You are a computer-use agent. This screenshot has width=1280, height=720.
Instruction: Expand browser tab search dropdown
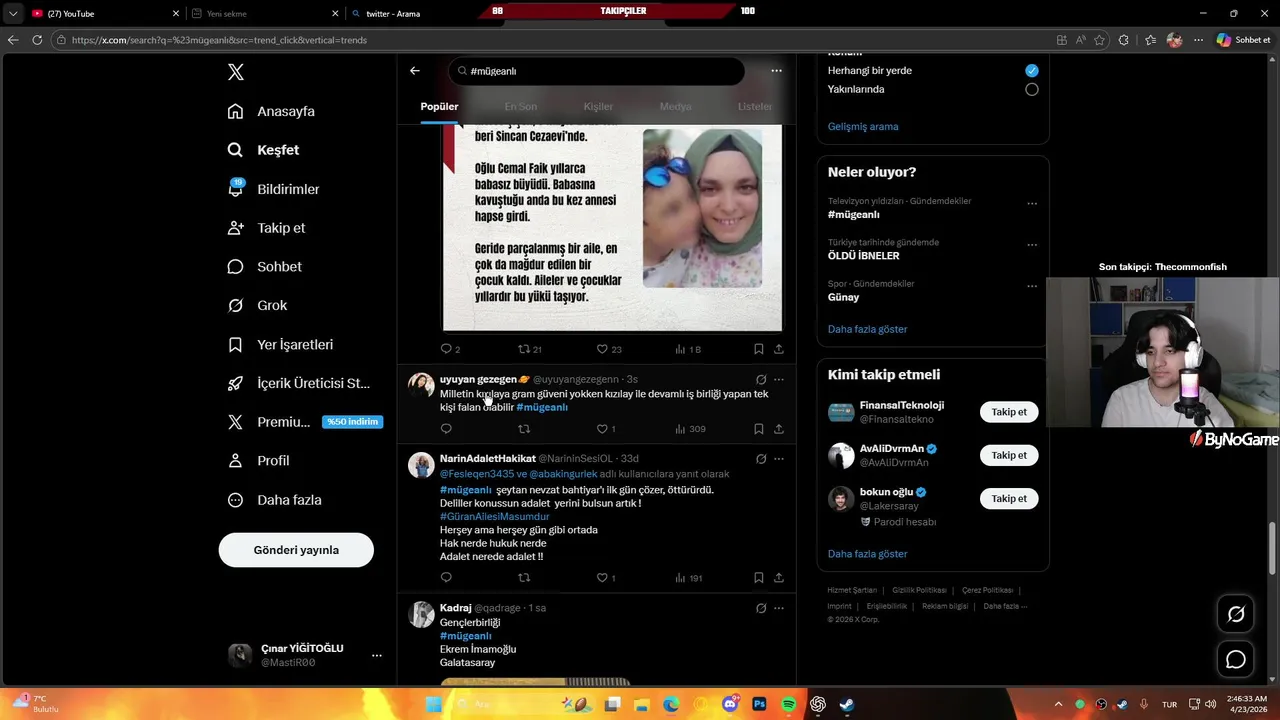12,13
